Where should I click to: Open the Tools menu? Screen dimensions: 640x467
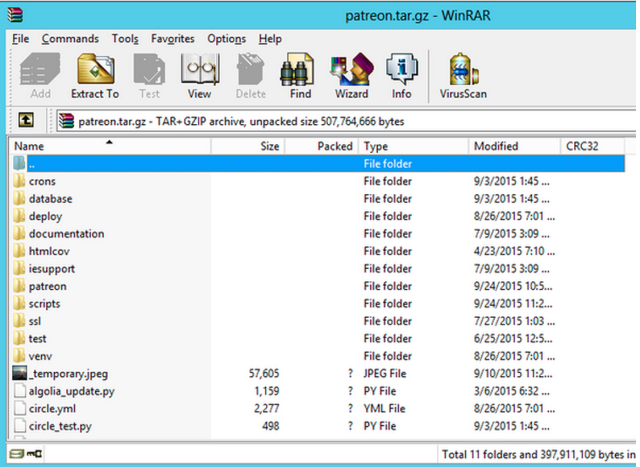[125, 39]
